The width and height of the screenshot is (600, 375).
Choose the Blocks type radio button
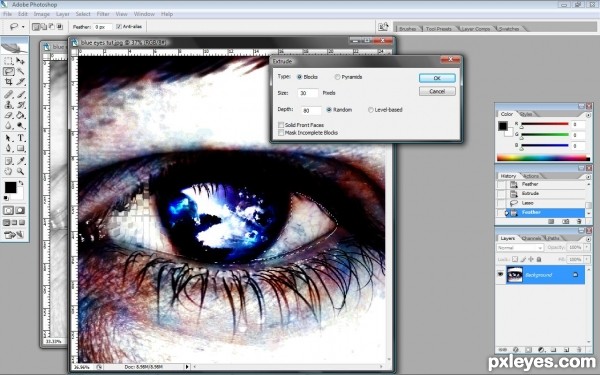tap(300, 77)
